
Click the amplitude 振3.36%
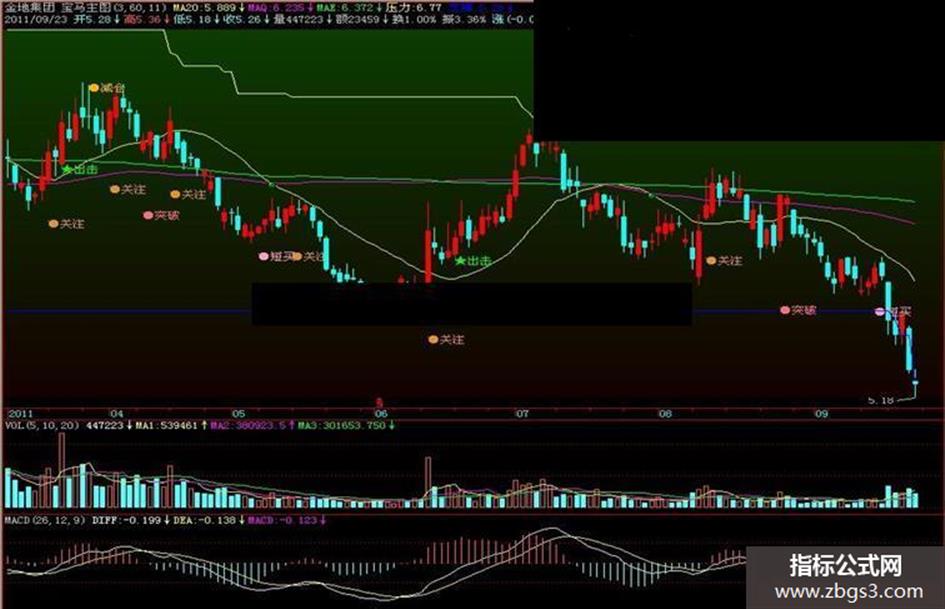coord(465,19)
